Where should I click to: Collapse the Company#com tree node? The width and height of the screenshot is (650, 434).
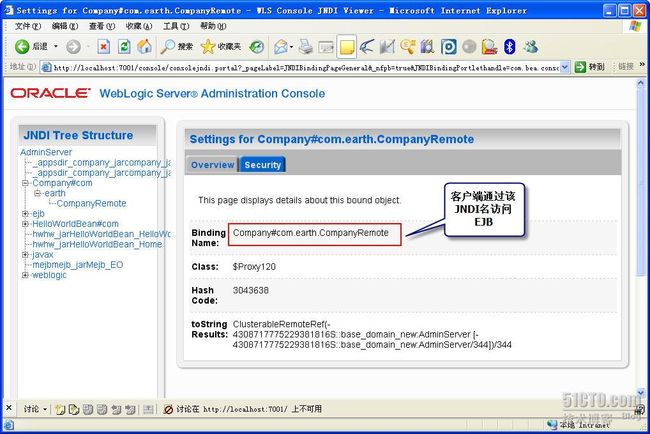pos(25,183)
